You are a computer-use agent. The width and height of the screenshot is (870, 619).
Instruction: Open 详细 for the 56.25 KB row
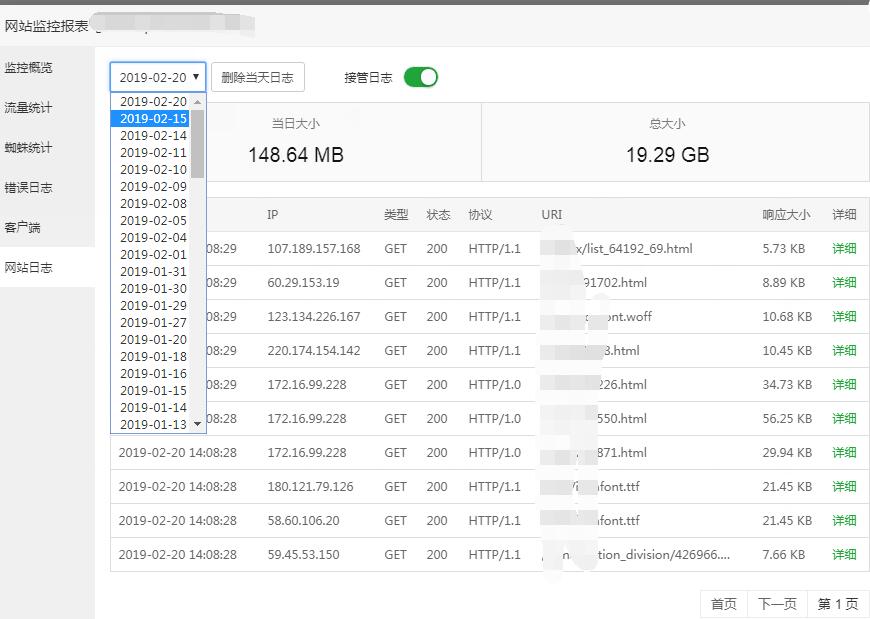pyautogui.click(x=844, y=418)
